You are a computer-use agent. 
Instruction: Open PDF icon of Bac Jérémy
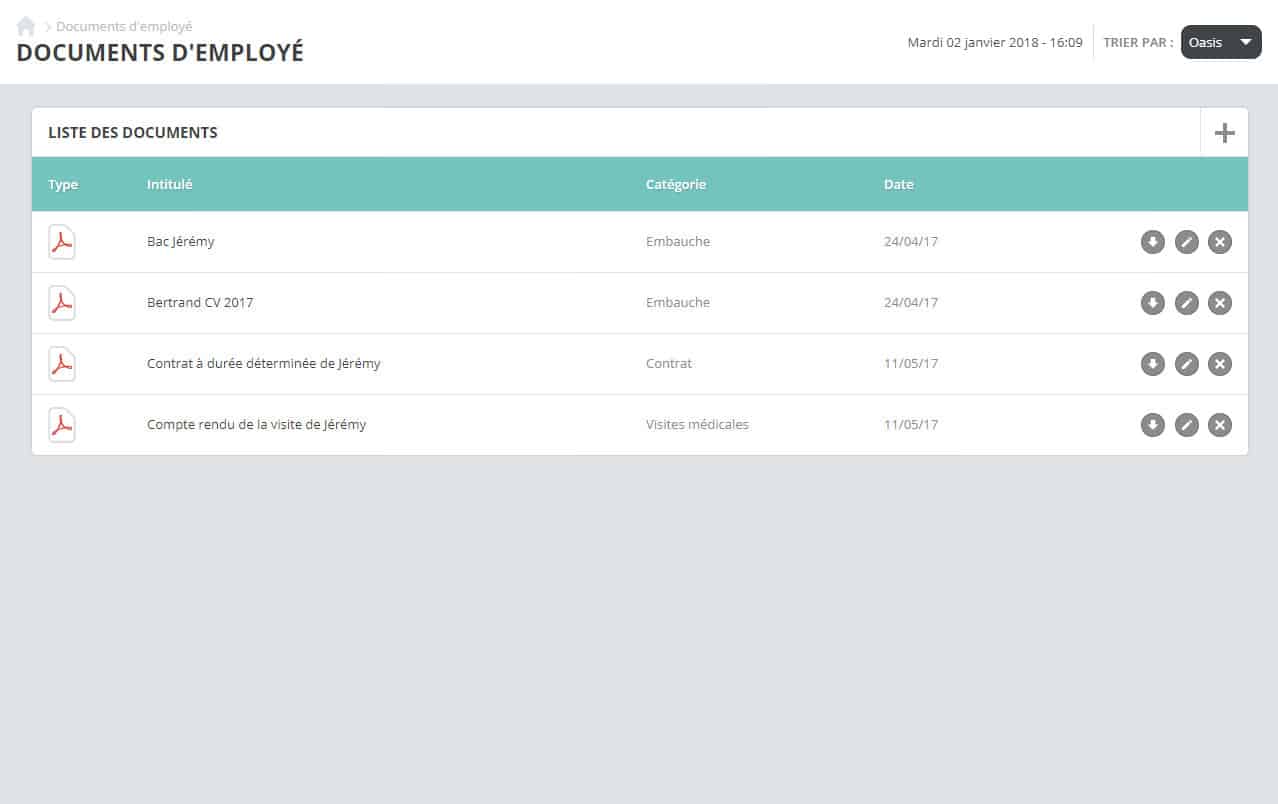tap(62, 242)
